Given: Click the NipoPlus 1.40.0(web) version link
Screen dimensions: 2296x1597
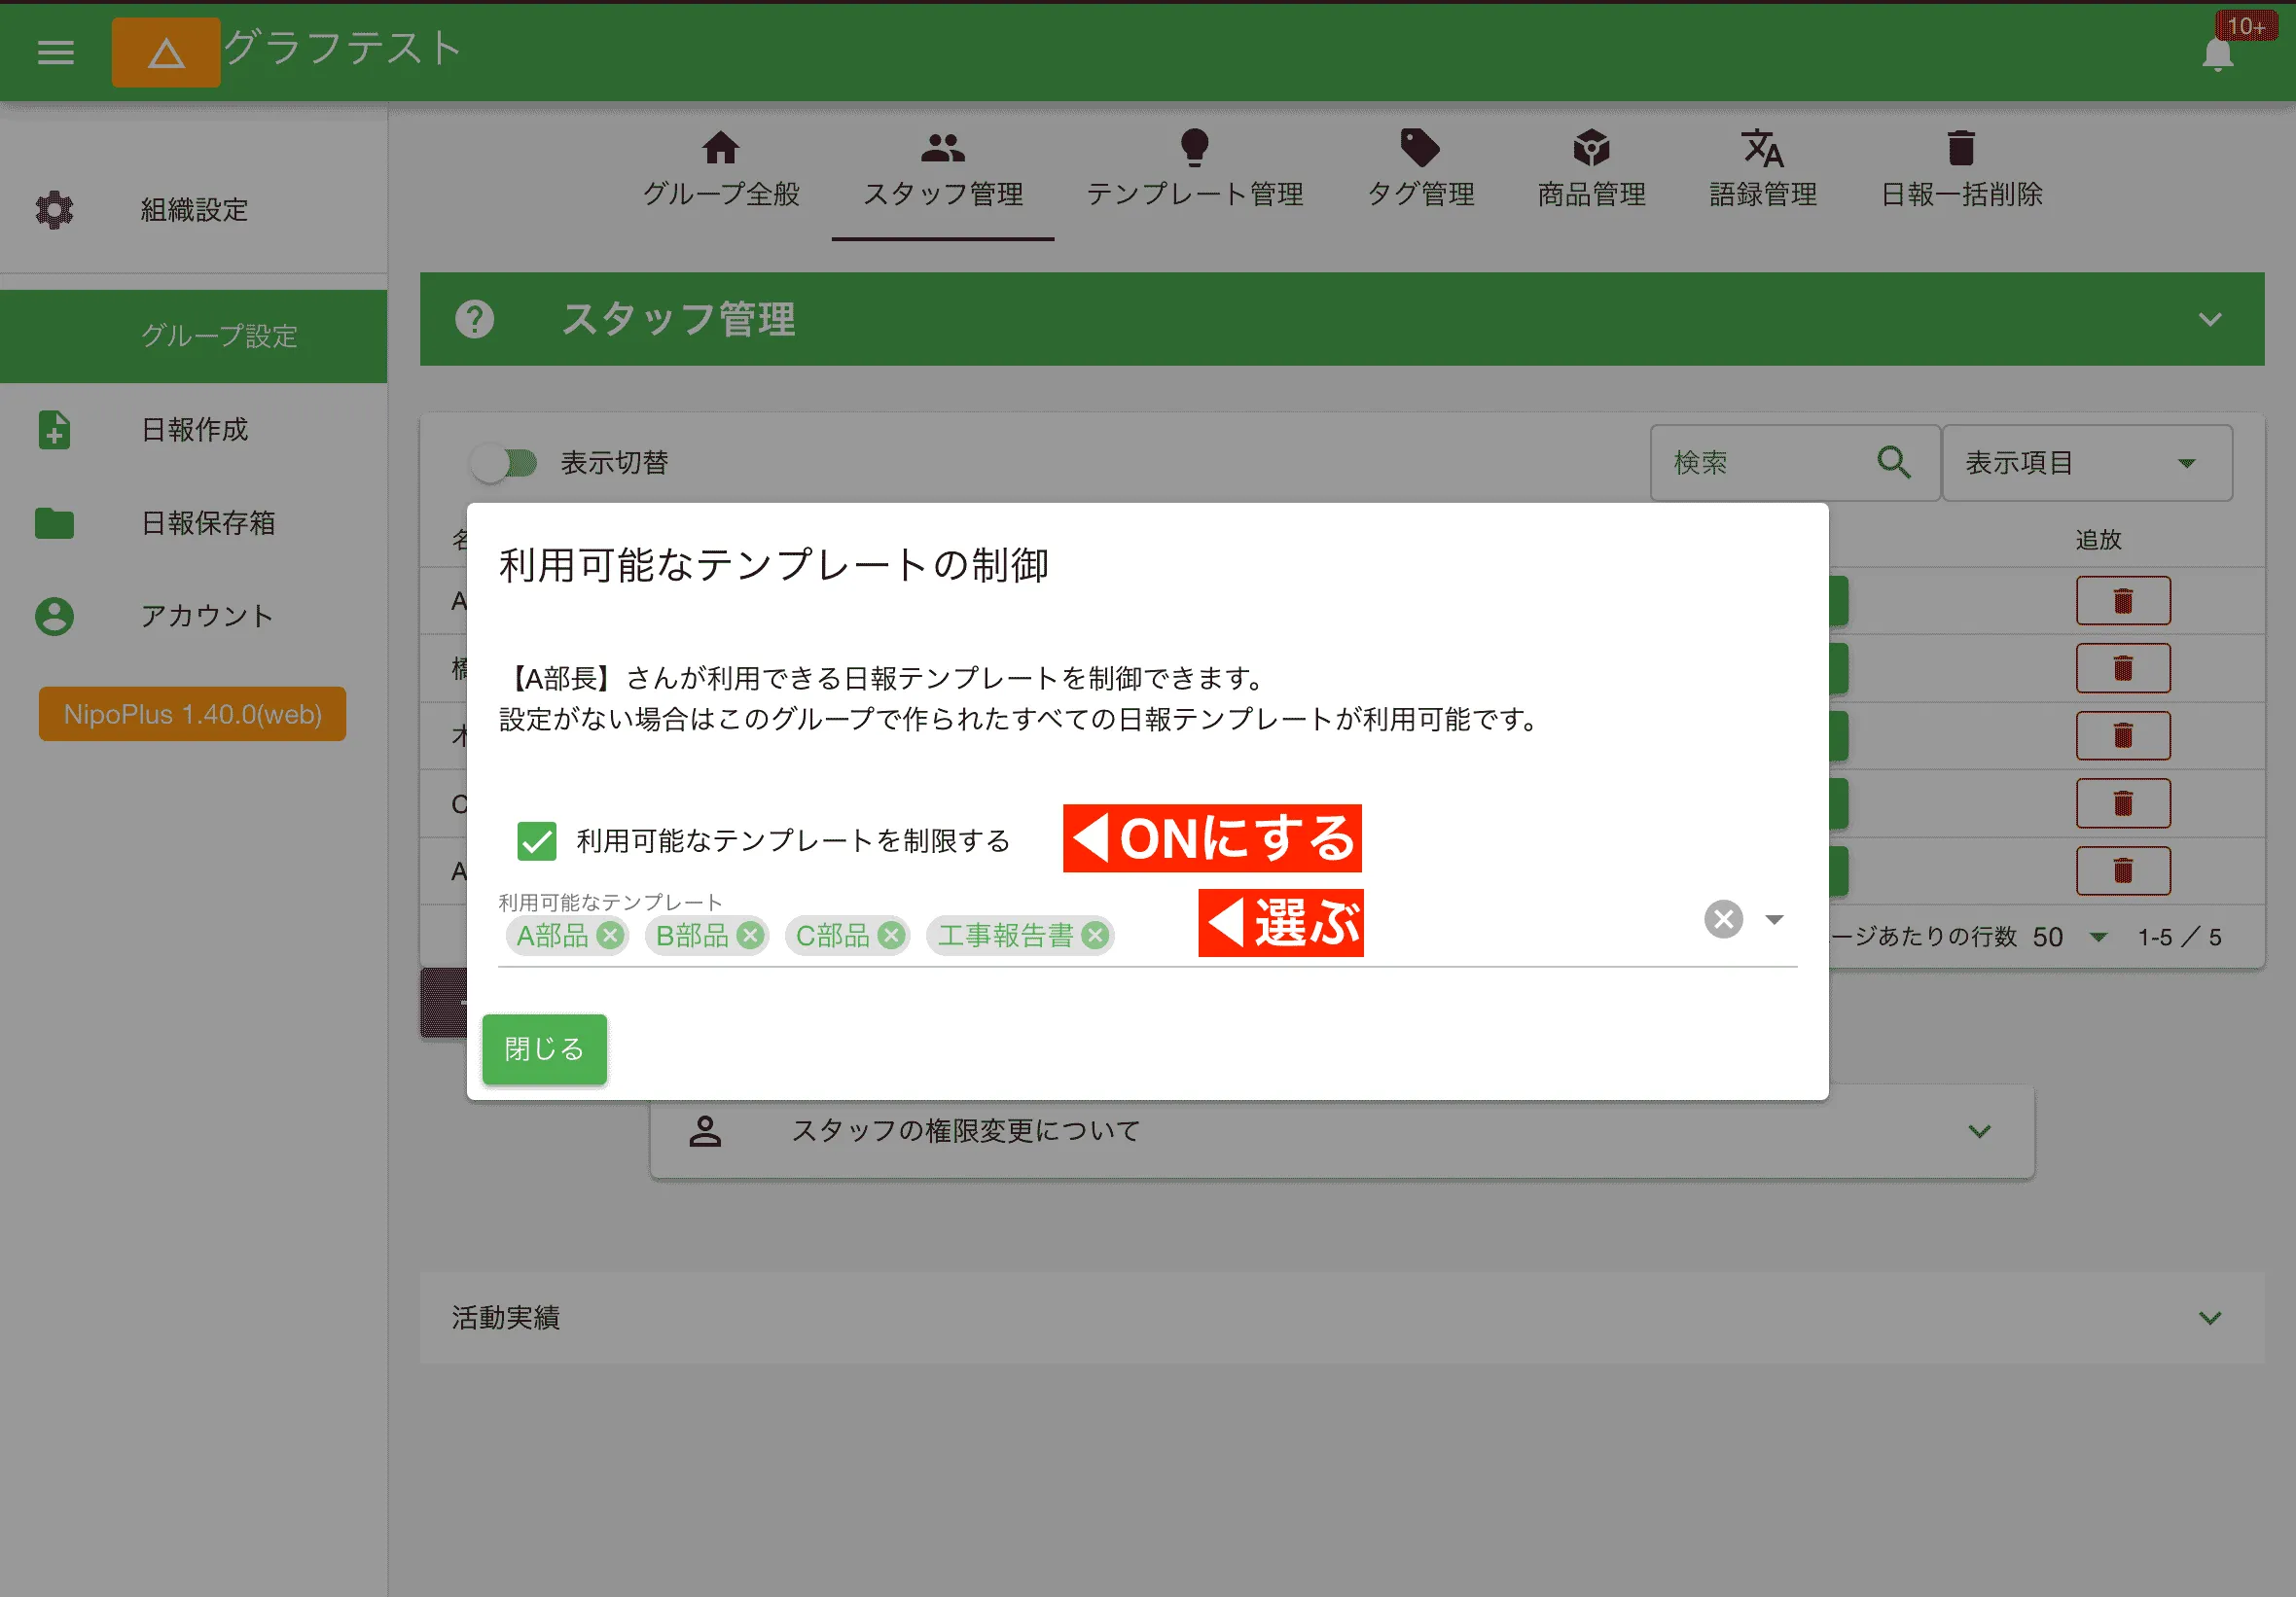Looking at the screenshot, I should point(192,714).
